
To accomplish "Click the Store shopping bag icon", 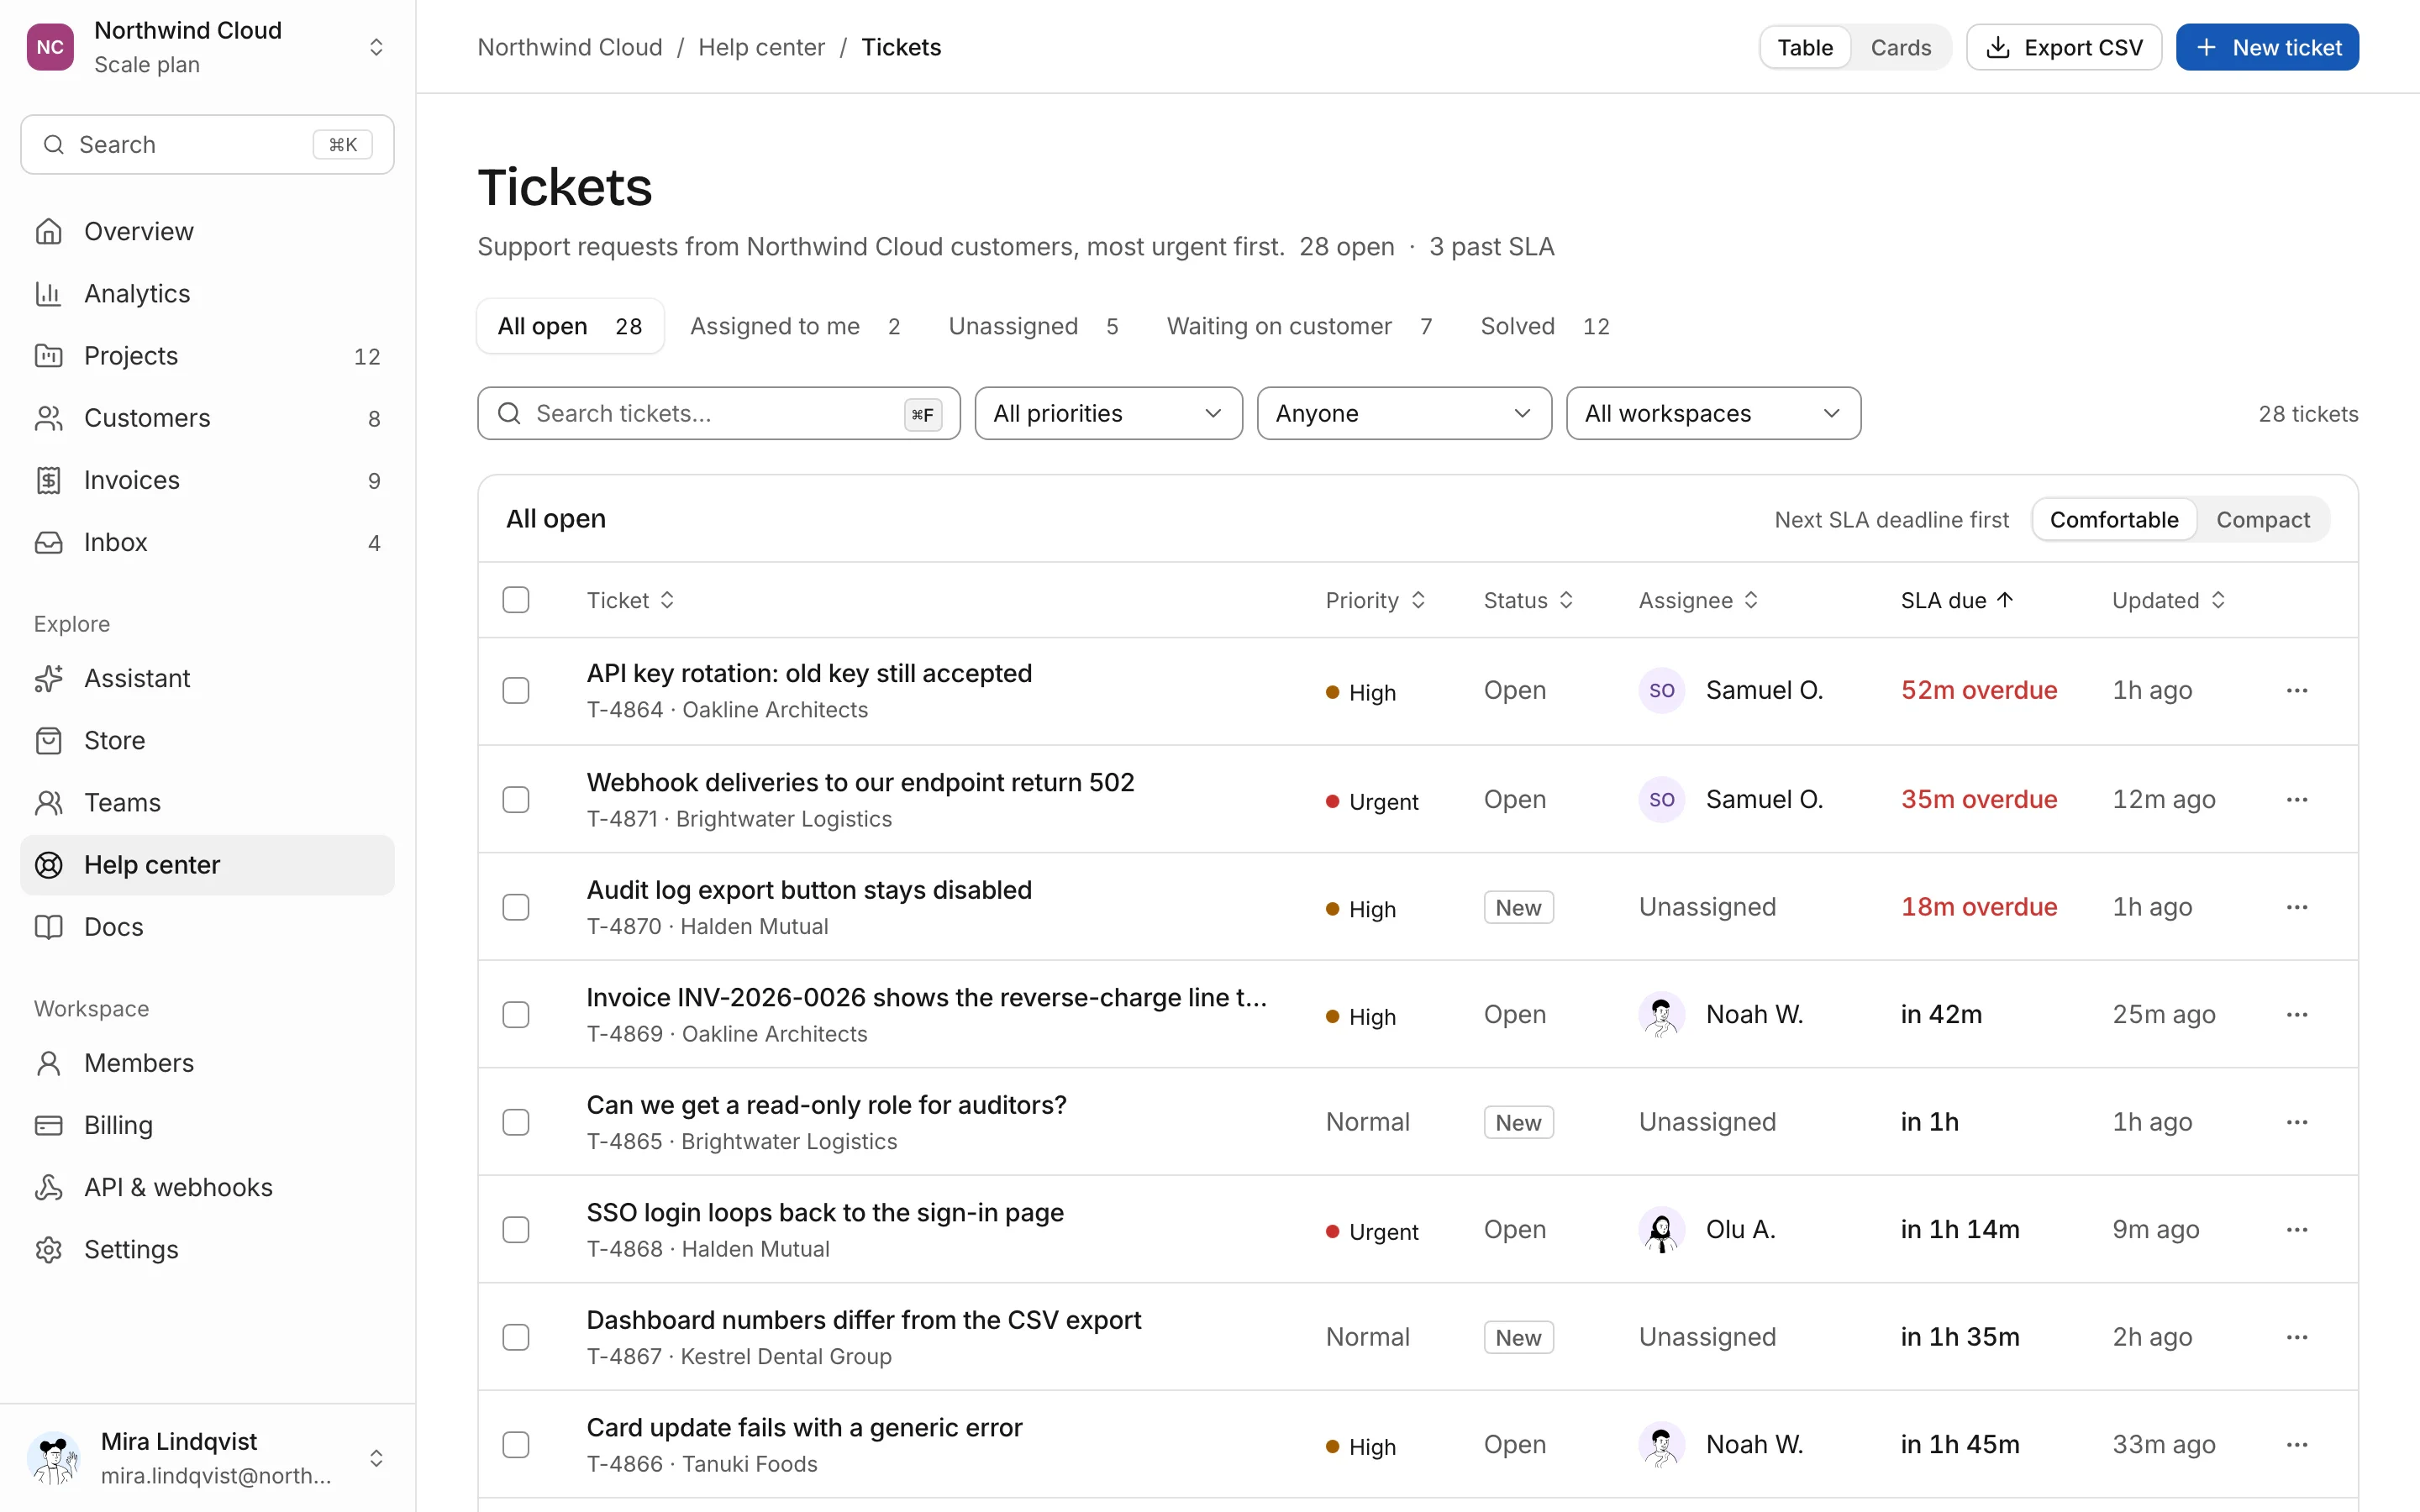I will (x=48, y=740).
